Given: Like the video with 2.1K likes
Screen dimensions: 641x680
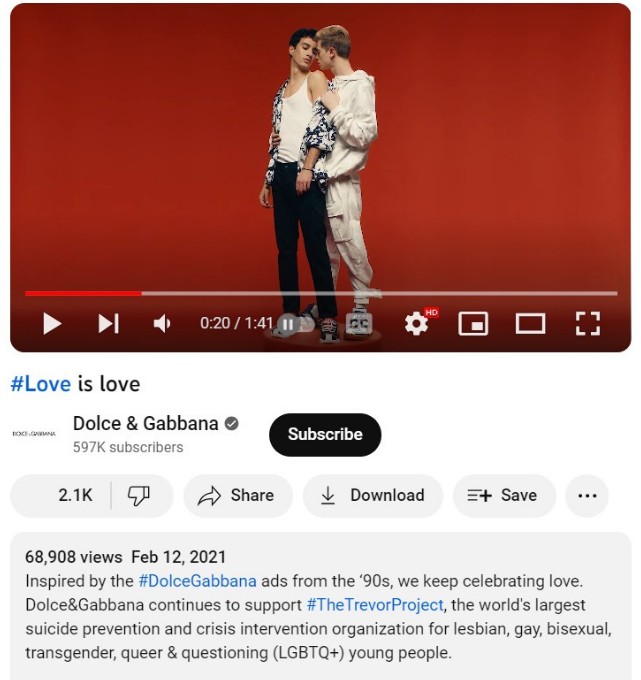Looking at the screenshot, I should (61, 495).
